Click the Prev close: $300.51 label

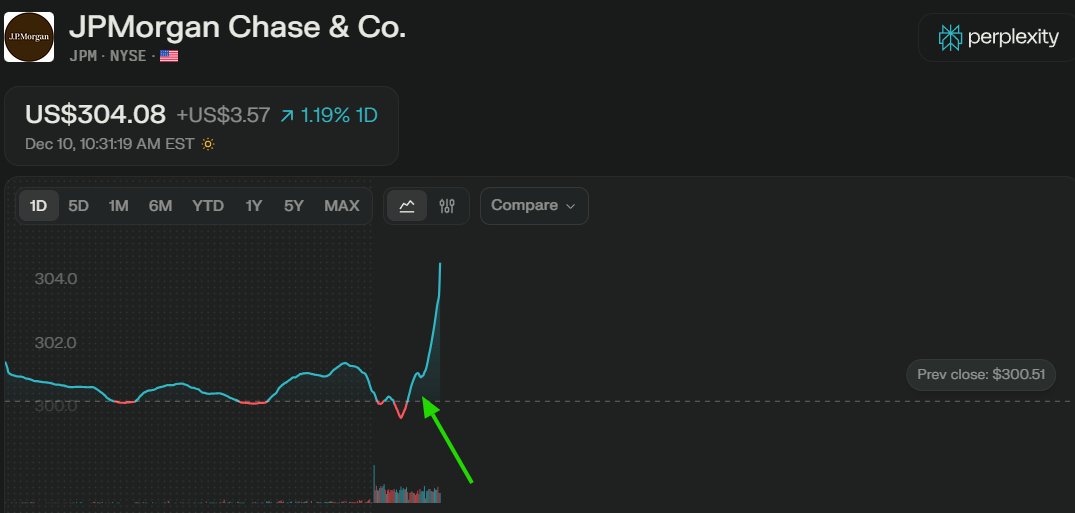click(981, 374)
